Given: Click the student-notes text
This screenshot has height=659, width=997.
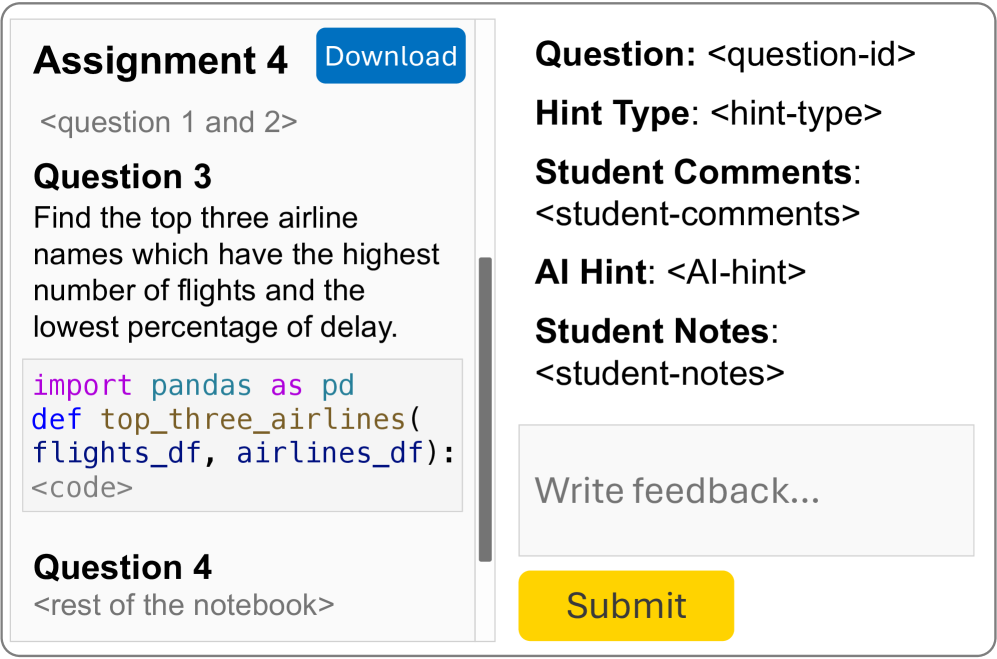Looking at the screenshot, I should point(660,372).
